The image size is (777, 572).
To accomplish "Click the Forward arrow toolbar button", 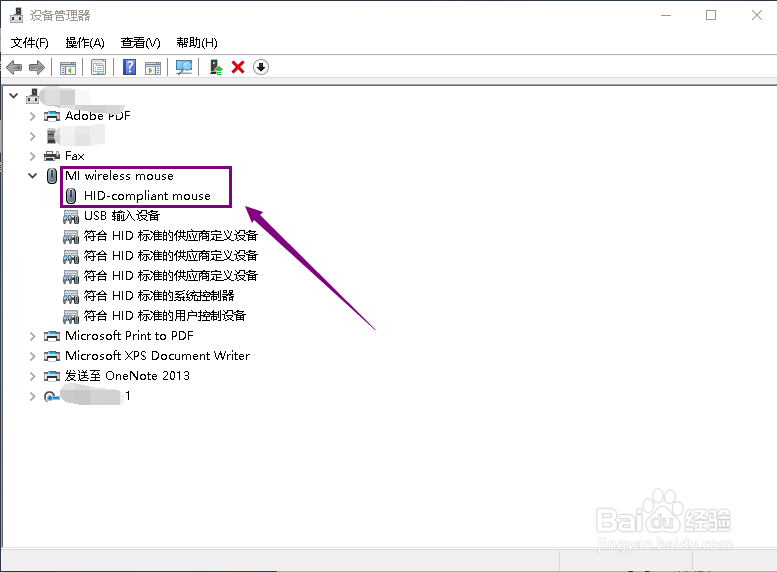I will pyautogui.click(x=37, y=67).
